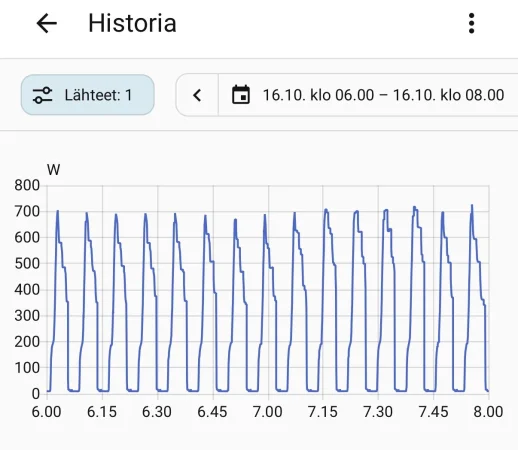518x450 pixels.
Task: Go back with the arrow icon
Action: pyautogui.click(x=47, y=23)
